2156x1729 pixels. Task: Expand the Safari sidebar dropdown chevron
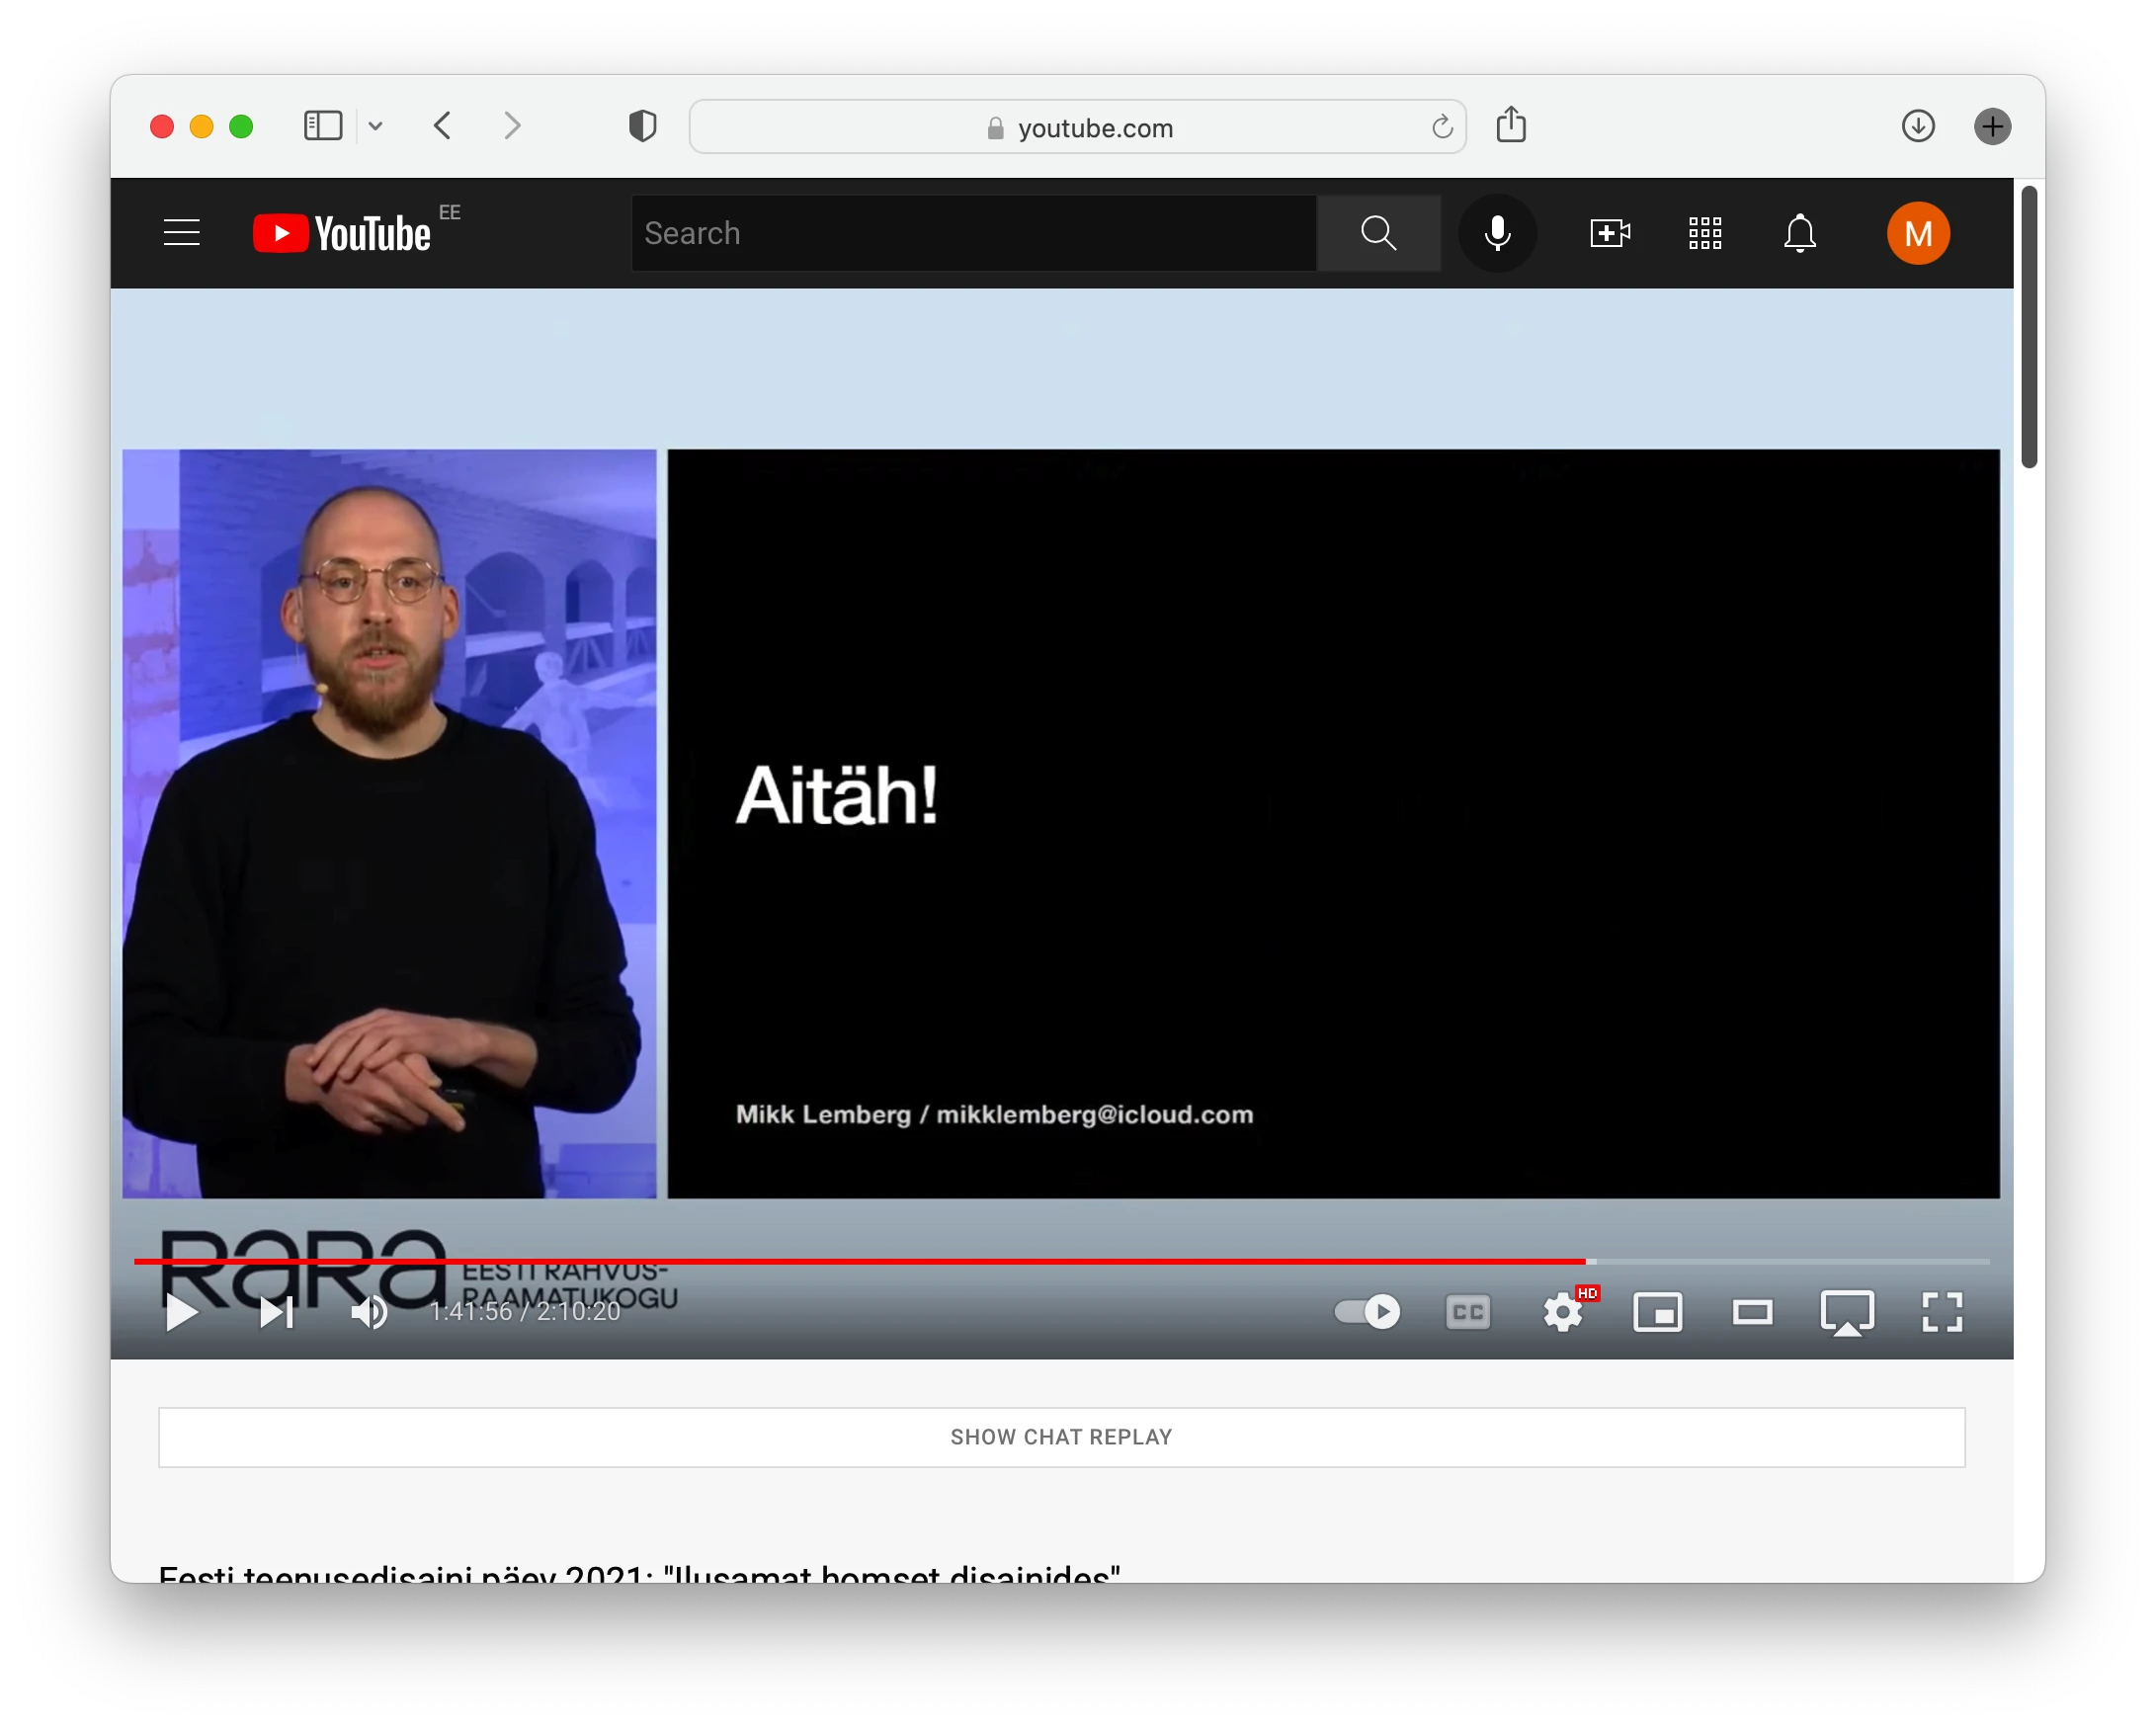376,126
